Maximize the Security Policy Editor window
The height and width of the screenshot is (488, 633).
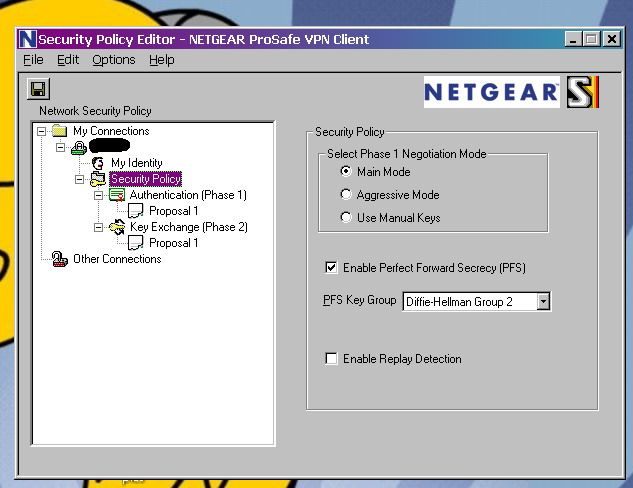point(592,39)
